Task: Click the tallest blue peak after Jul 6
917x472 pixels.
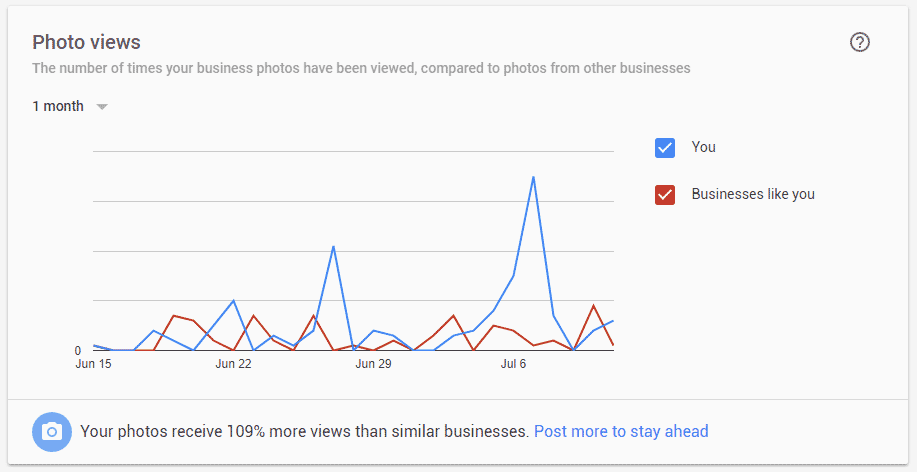Action: 533,177
